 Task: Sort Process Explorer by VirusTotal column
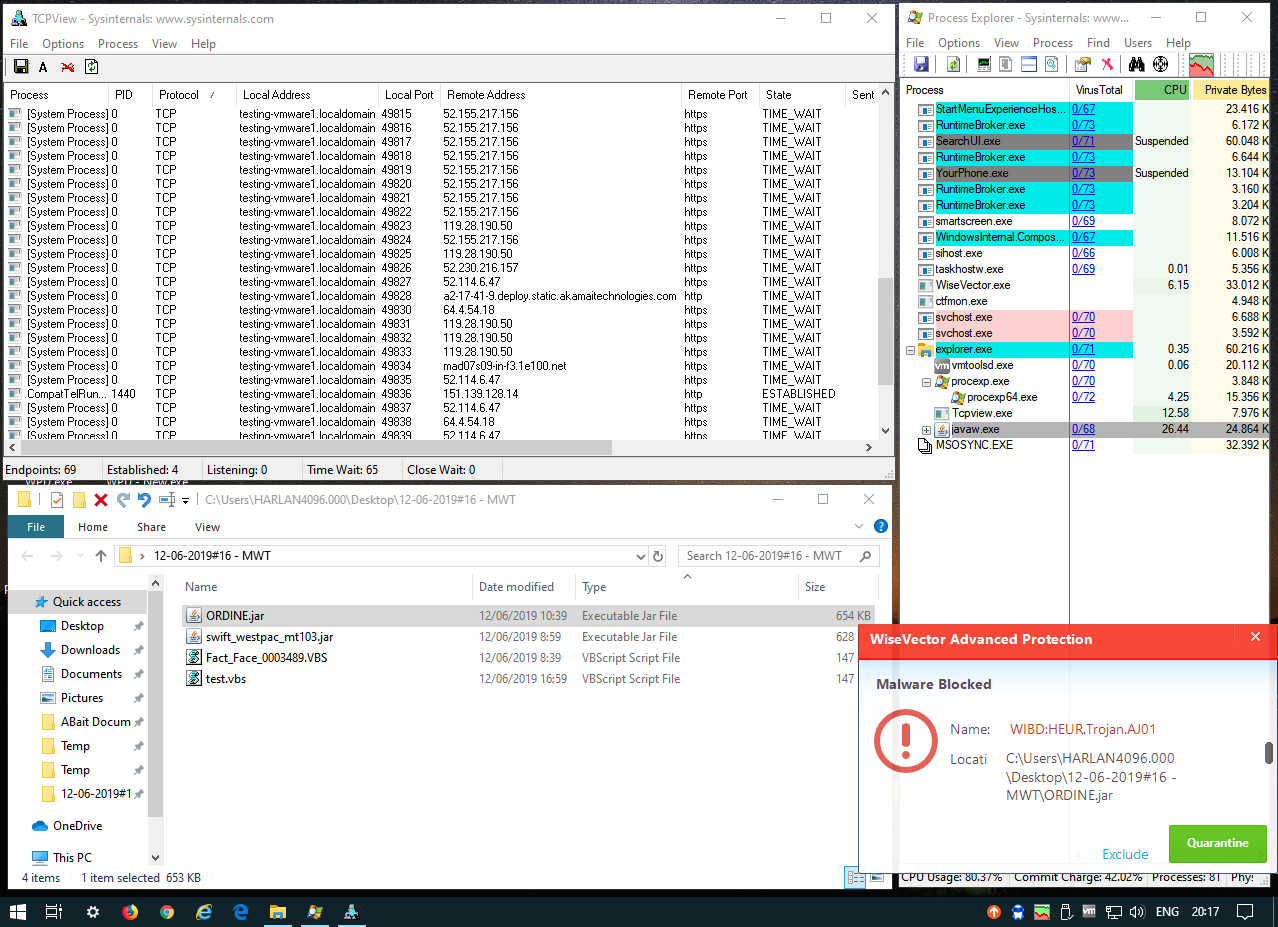pyautogui.click(x=1102, y=90)
